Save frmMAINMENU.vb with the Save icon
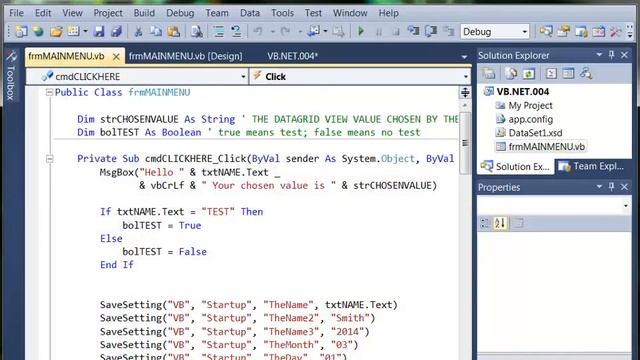The image size is (640, 360). [99, 31]
